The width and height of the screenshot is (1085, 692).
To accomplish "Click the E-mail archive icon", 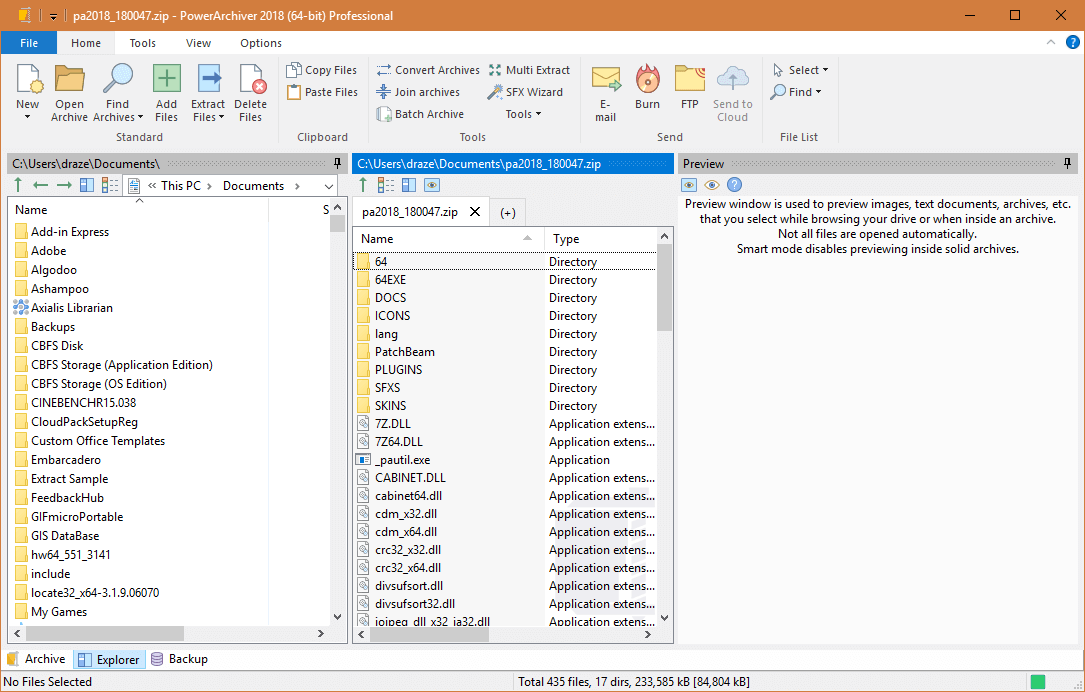I will 605,79.
